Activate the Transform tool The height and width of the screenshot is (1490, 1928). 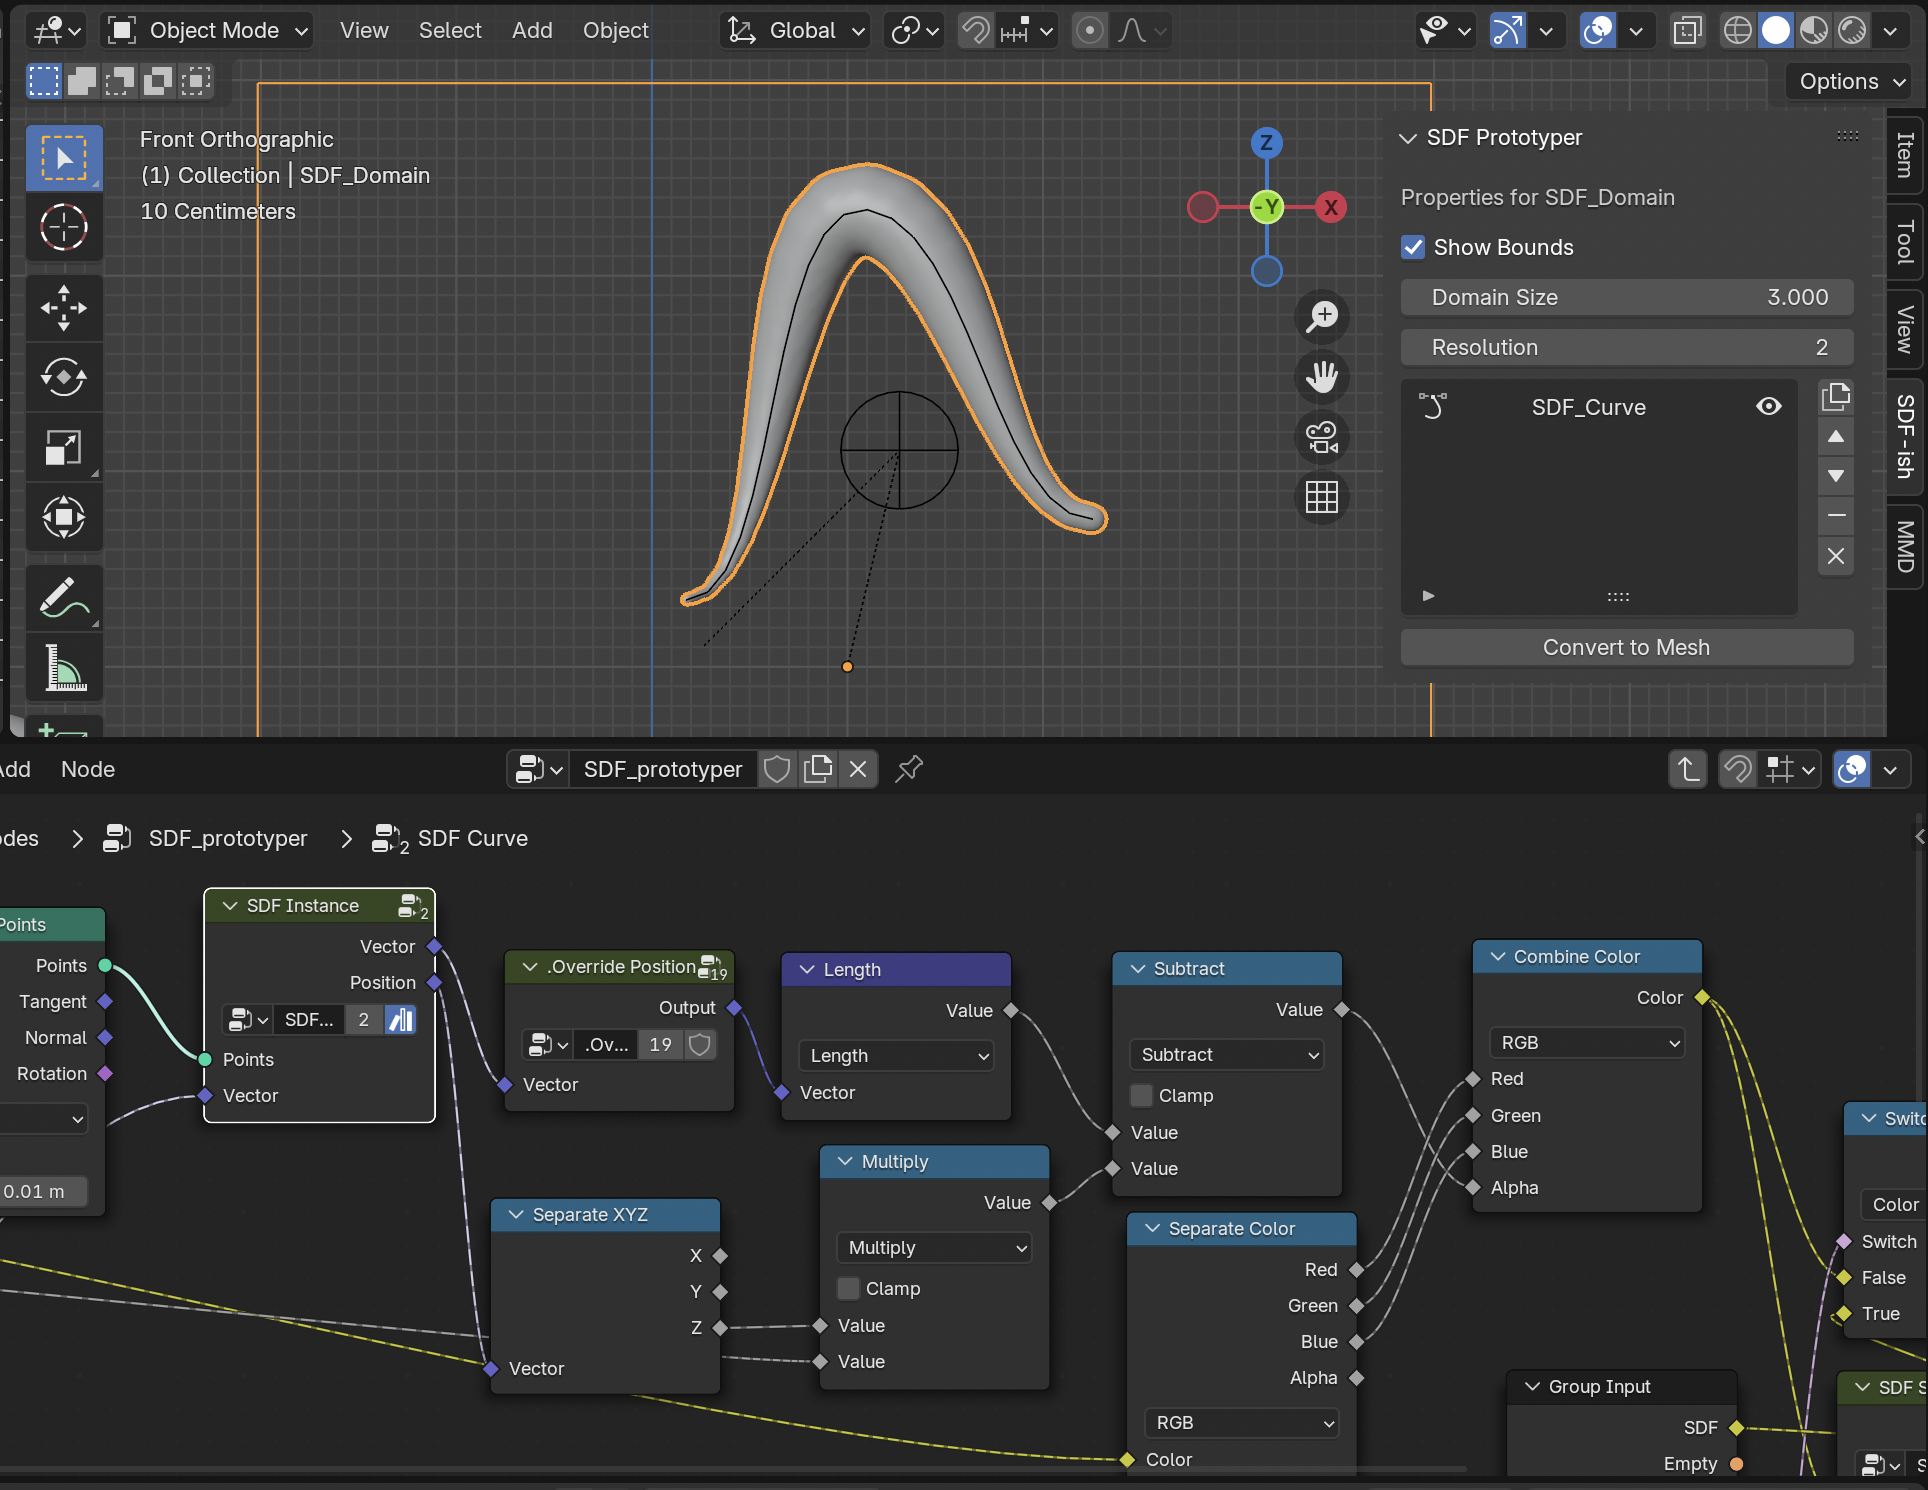64,517
